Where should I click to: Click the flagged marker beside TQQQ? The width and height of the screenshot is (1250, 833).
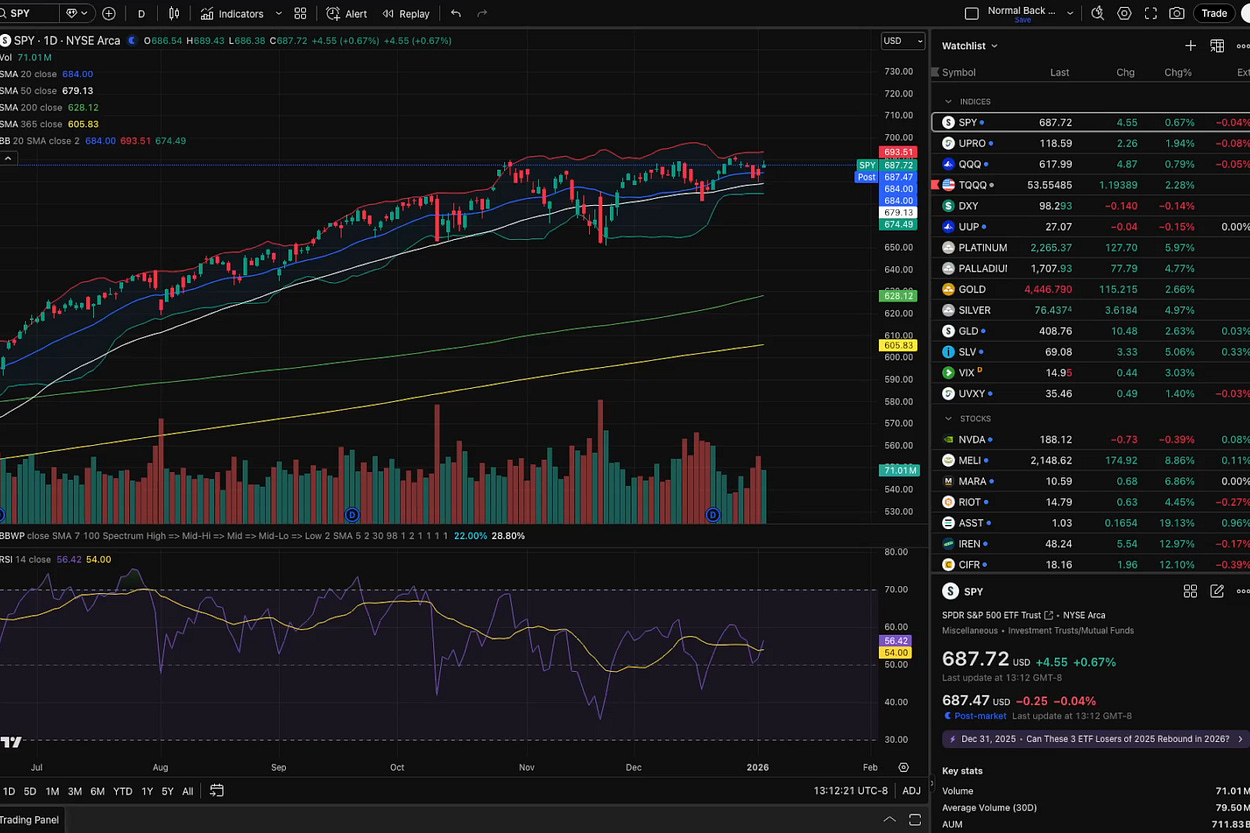click(x=935, y=185)
